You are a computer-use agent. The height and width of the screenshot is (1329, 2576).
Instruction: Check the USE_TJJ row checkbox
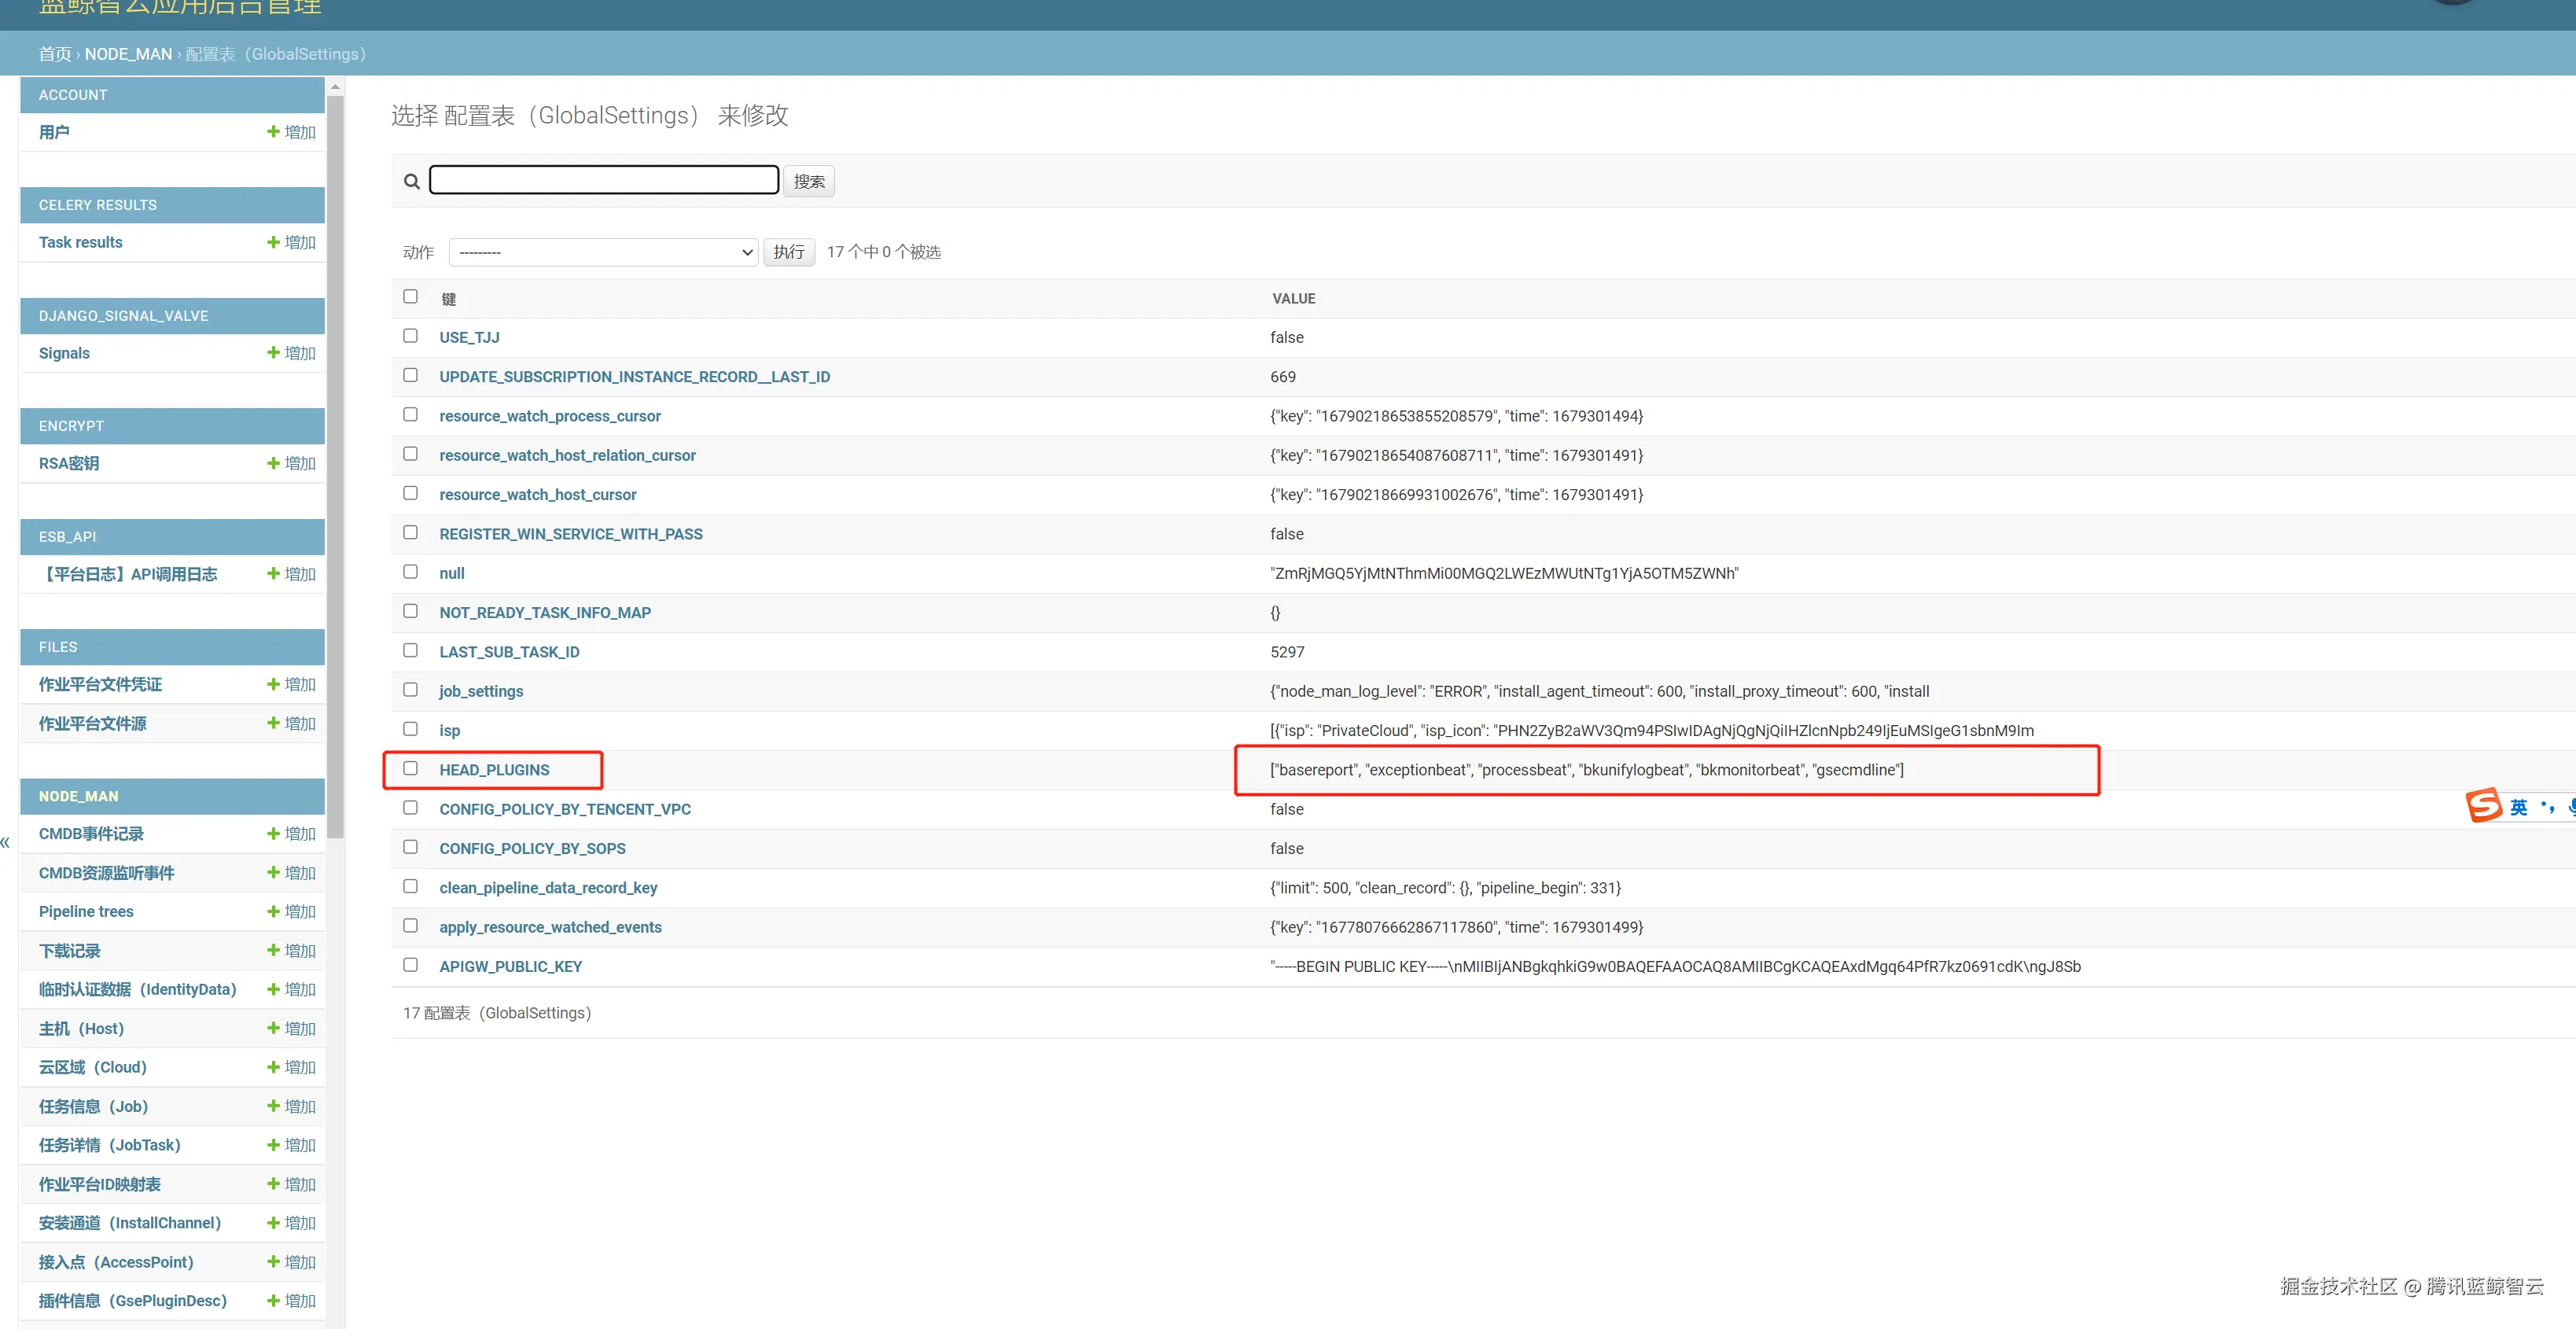[410, 336]
